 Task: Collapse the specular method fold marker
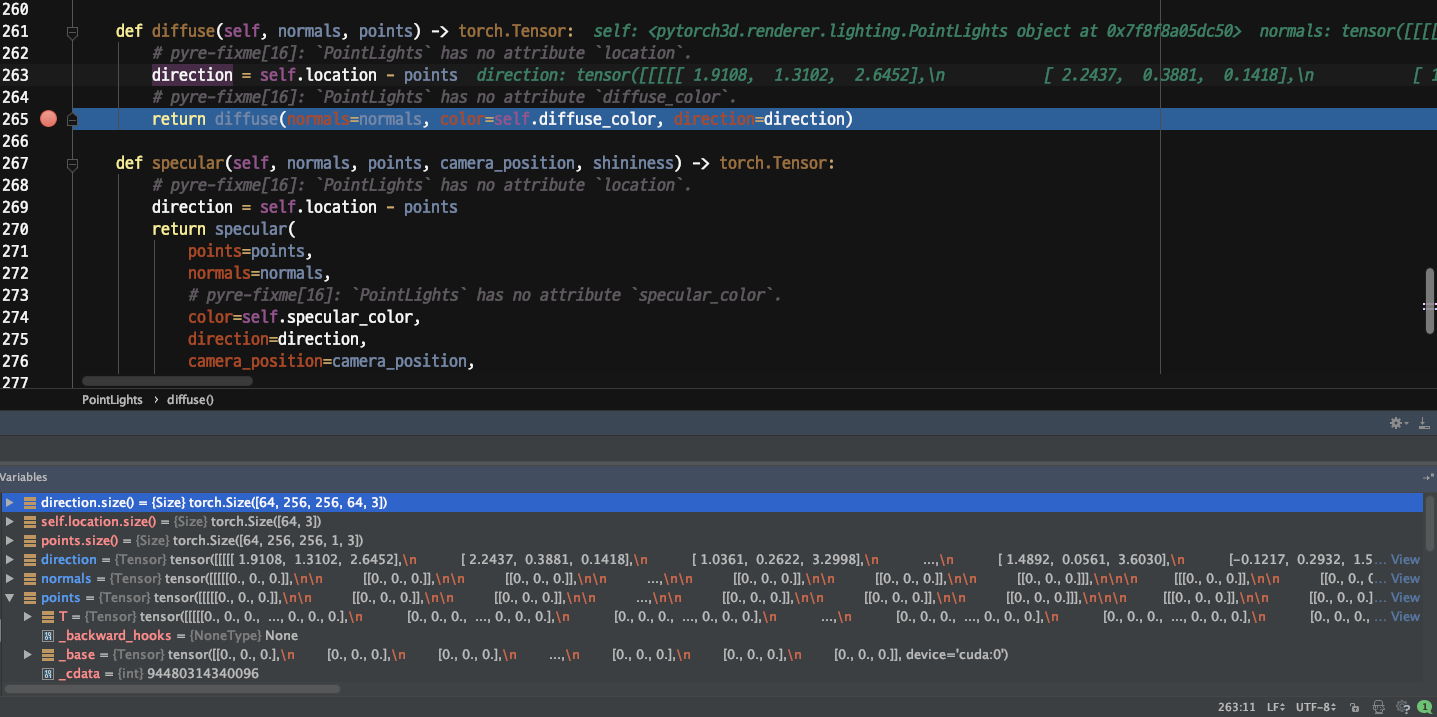pyautogui.click(x=72, y=163)
